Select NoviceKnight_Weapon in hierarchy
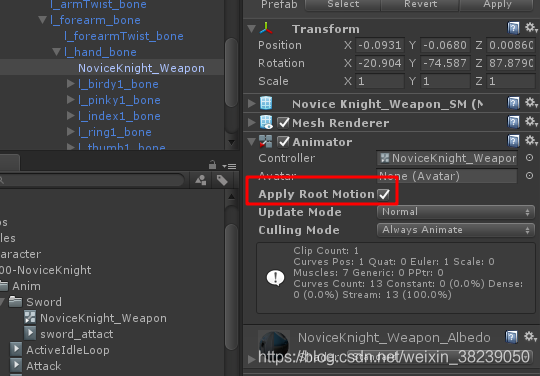 [x=141, y=68]
